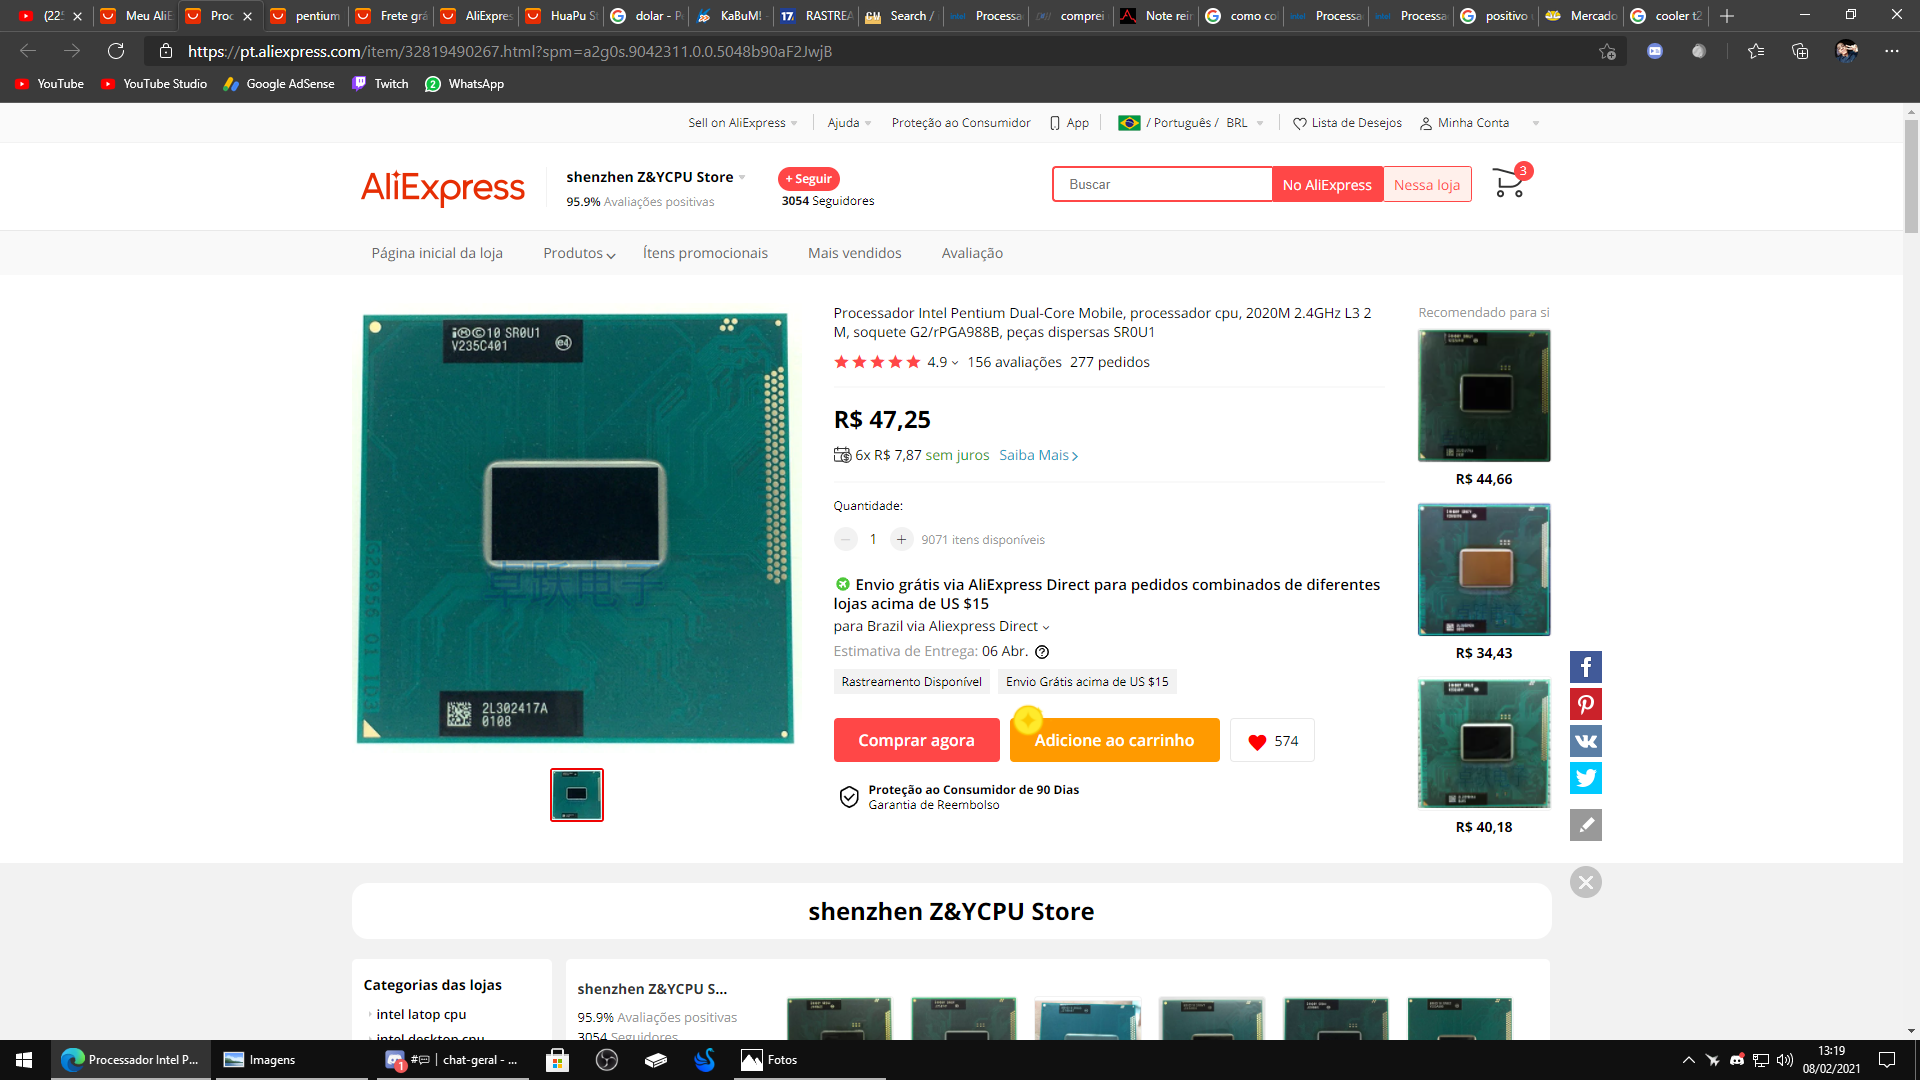Expand shenzhen Z&YCPU Store dropdown arrow
The width and height of the screenshot is (1920, 1080).
742,177
